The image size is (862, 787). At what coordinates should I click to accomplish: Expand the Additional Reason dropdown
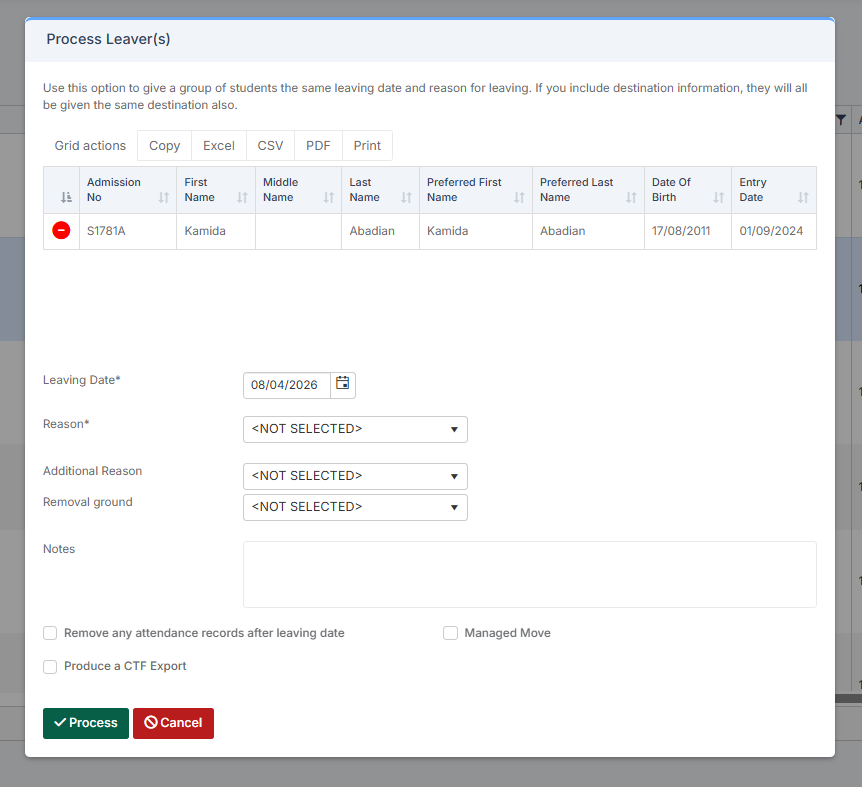[x=355, y=476]
